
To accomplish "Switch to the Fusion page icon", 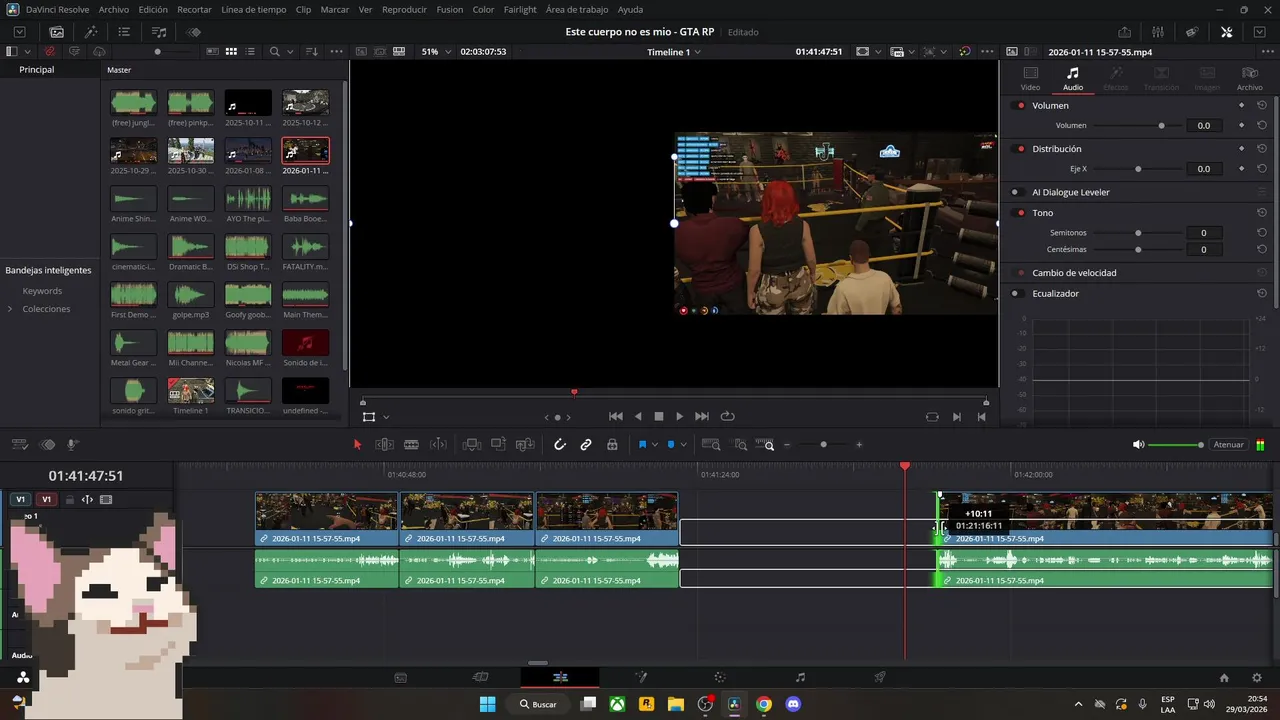I will click(x=641, y=677).
